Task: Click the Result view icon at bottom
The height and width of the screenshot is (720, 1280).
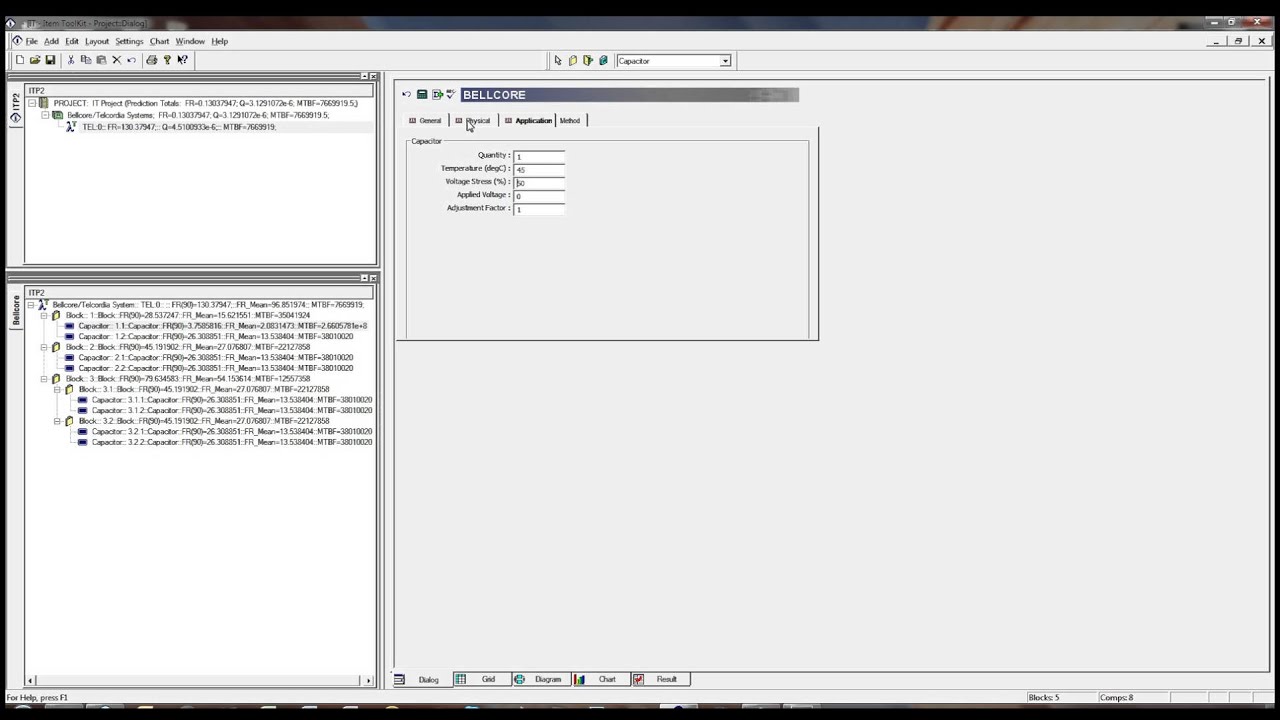Action: (x=638, y=680)
